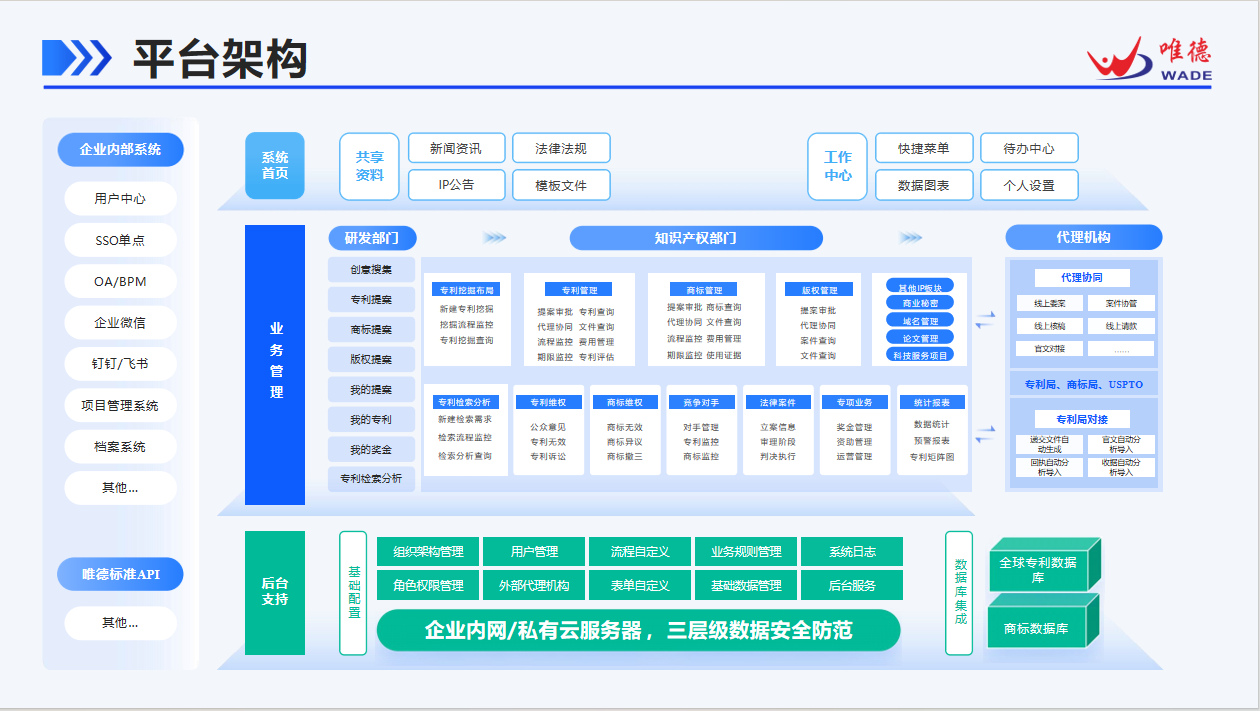Click the OA/BPM item
1260x711 pixels.
coord(120,281)
